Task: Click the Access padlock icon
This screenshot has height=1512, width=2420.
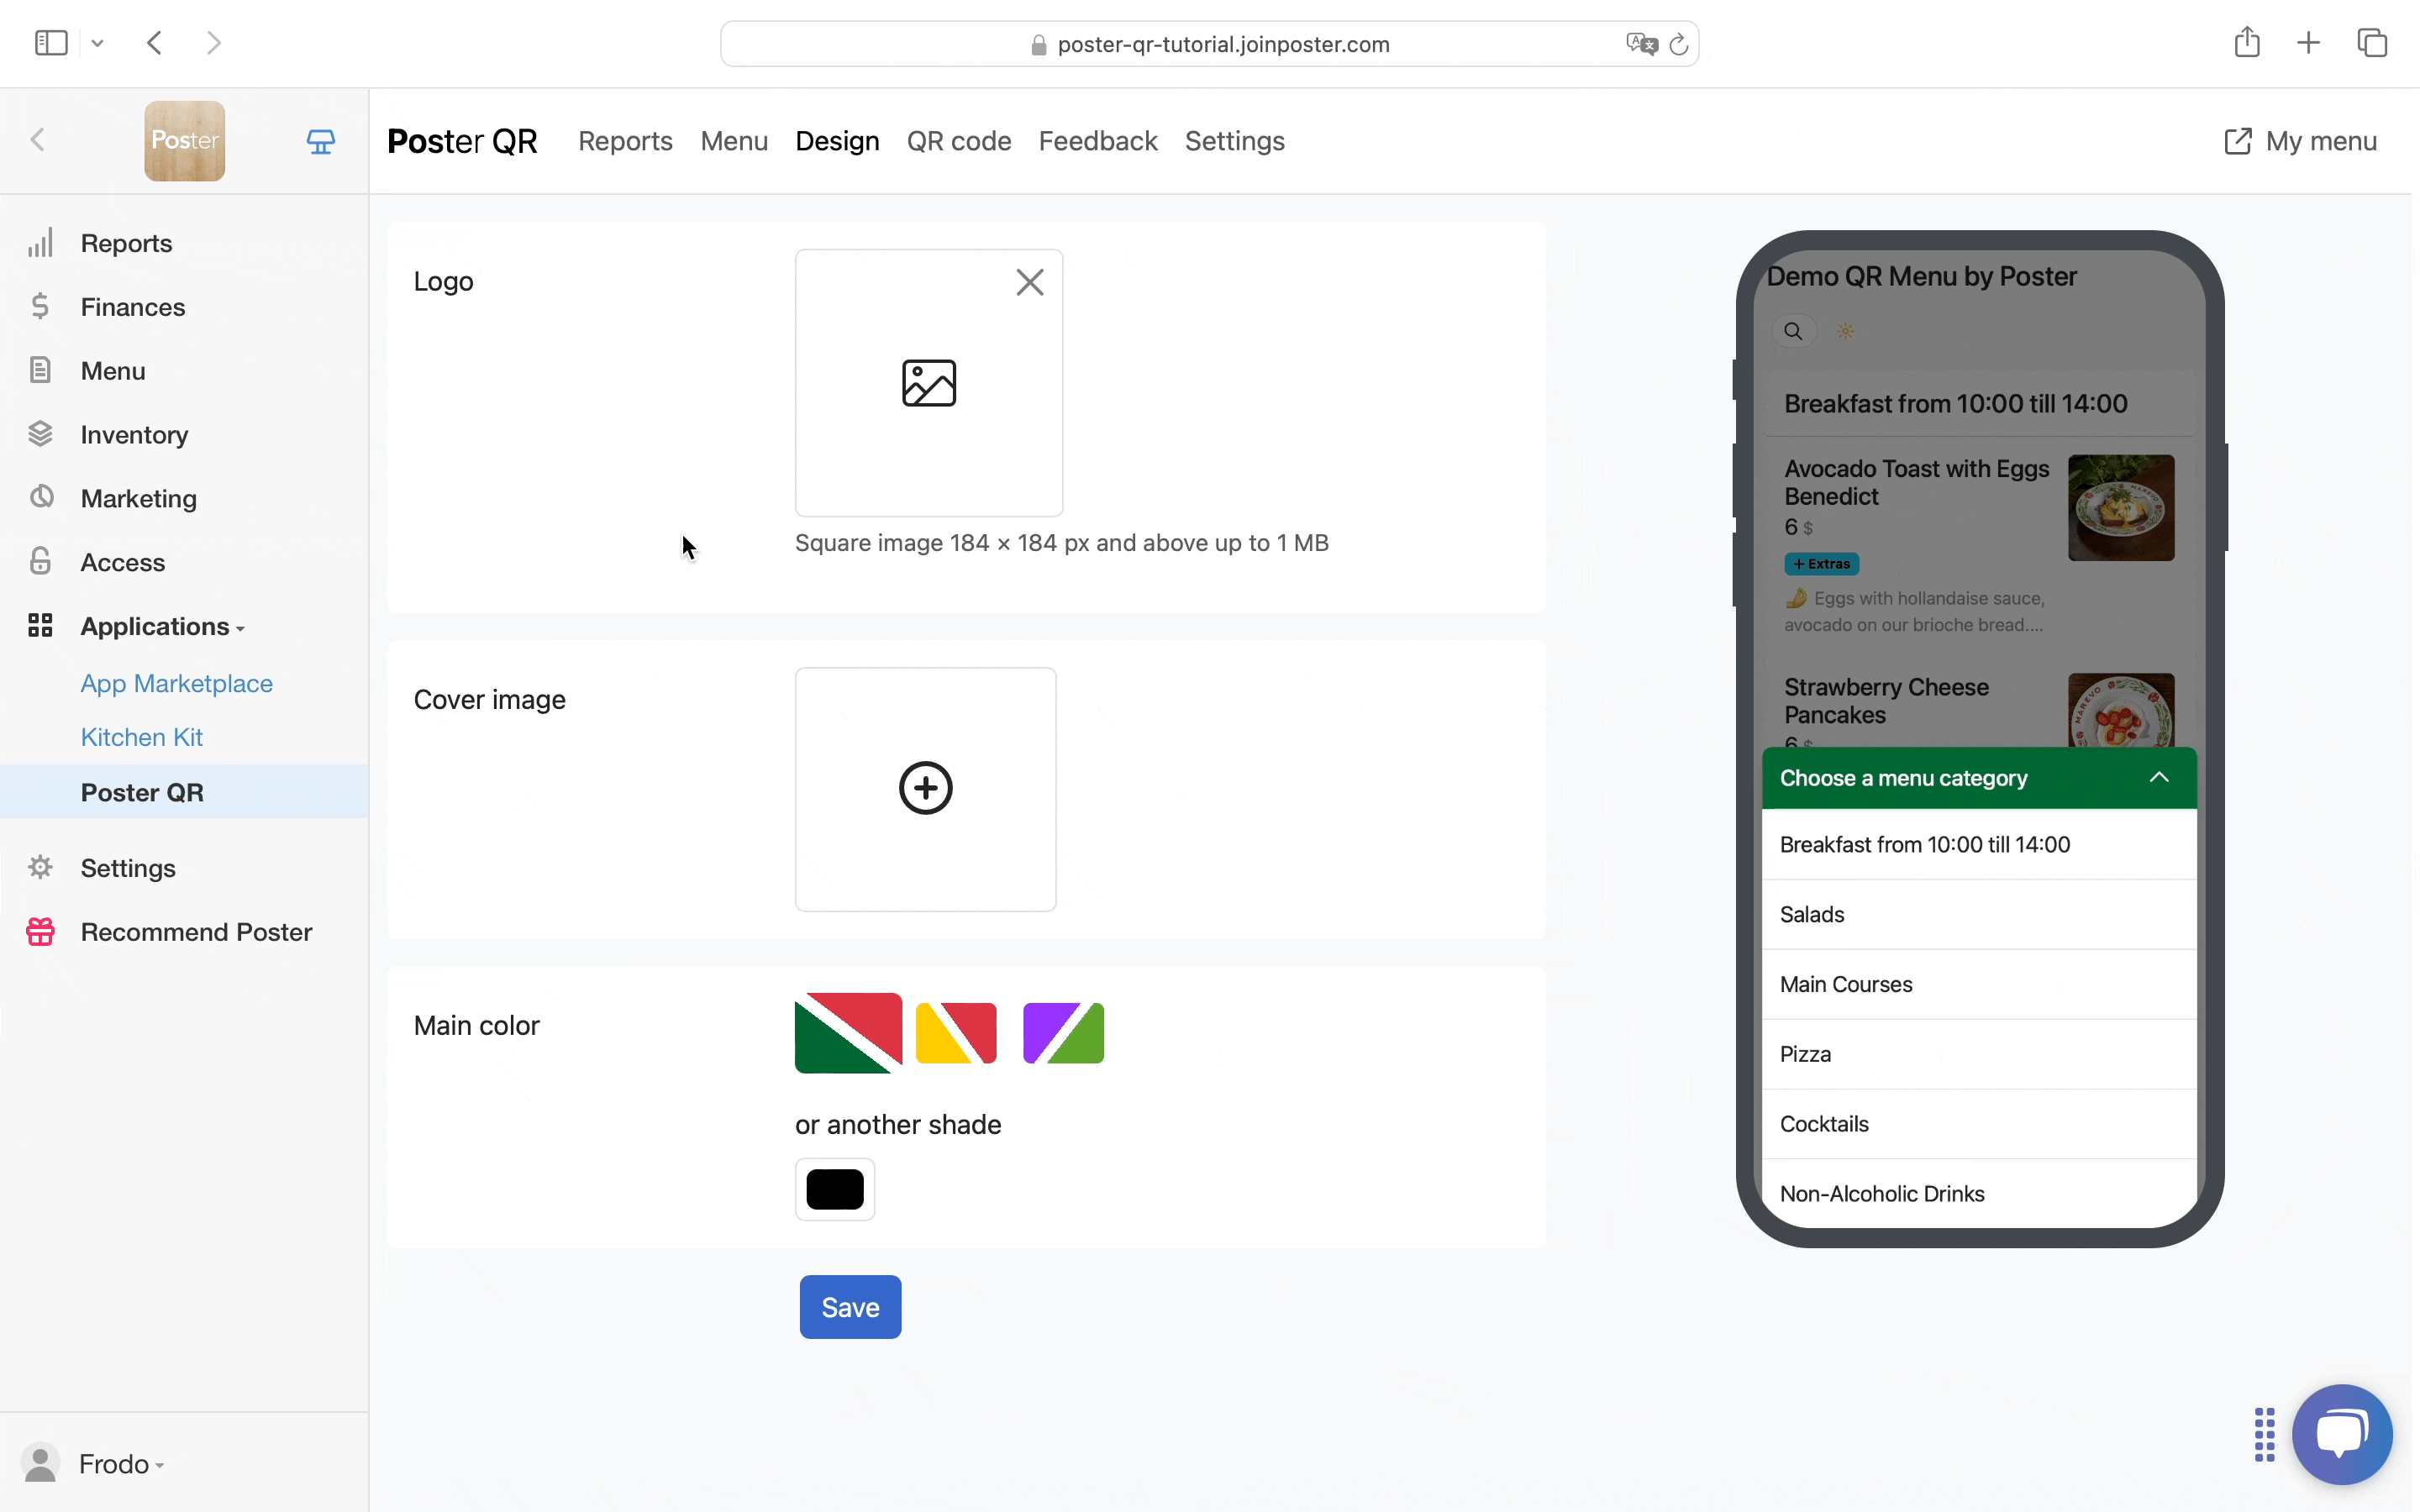Action: pyautogui.click(x=40, y=561)
